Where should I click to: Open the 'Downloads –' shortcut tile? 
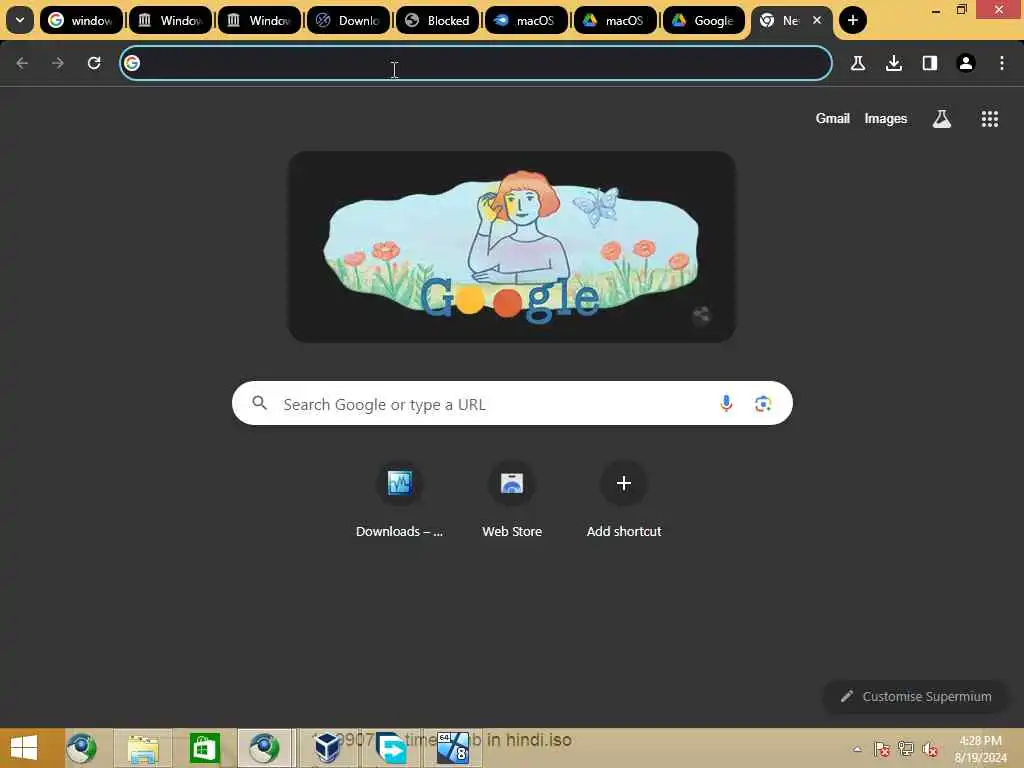coord(400,501)
